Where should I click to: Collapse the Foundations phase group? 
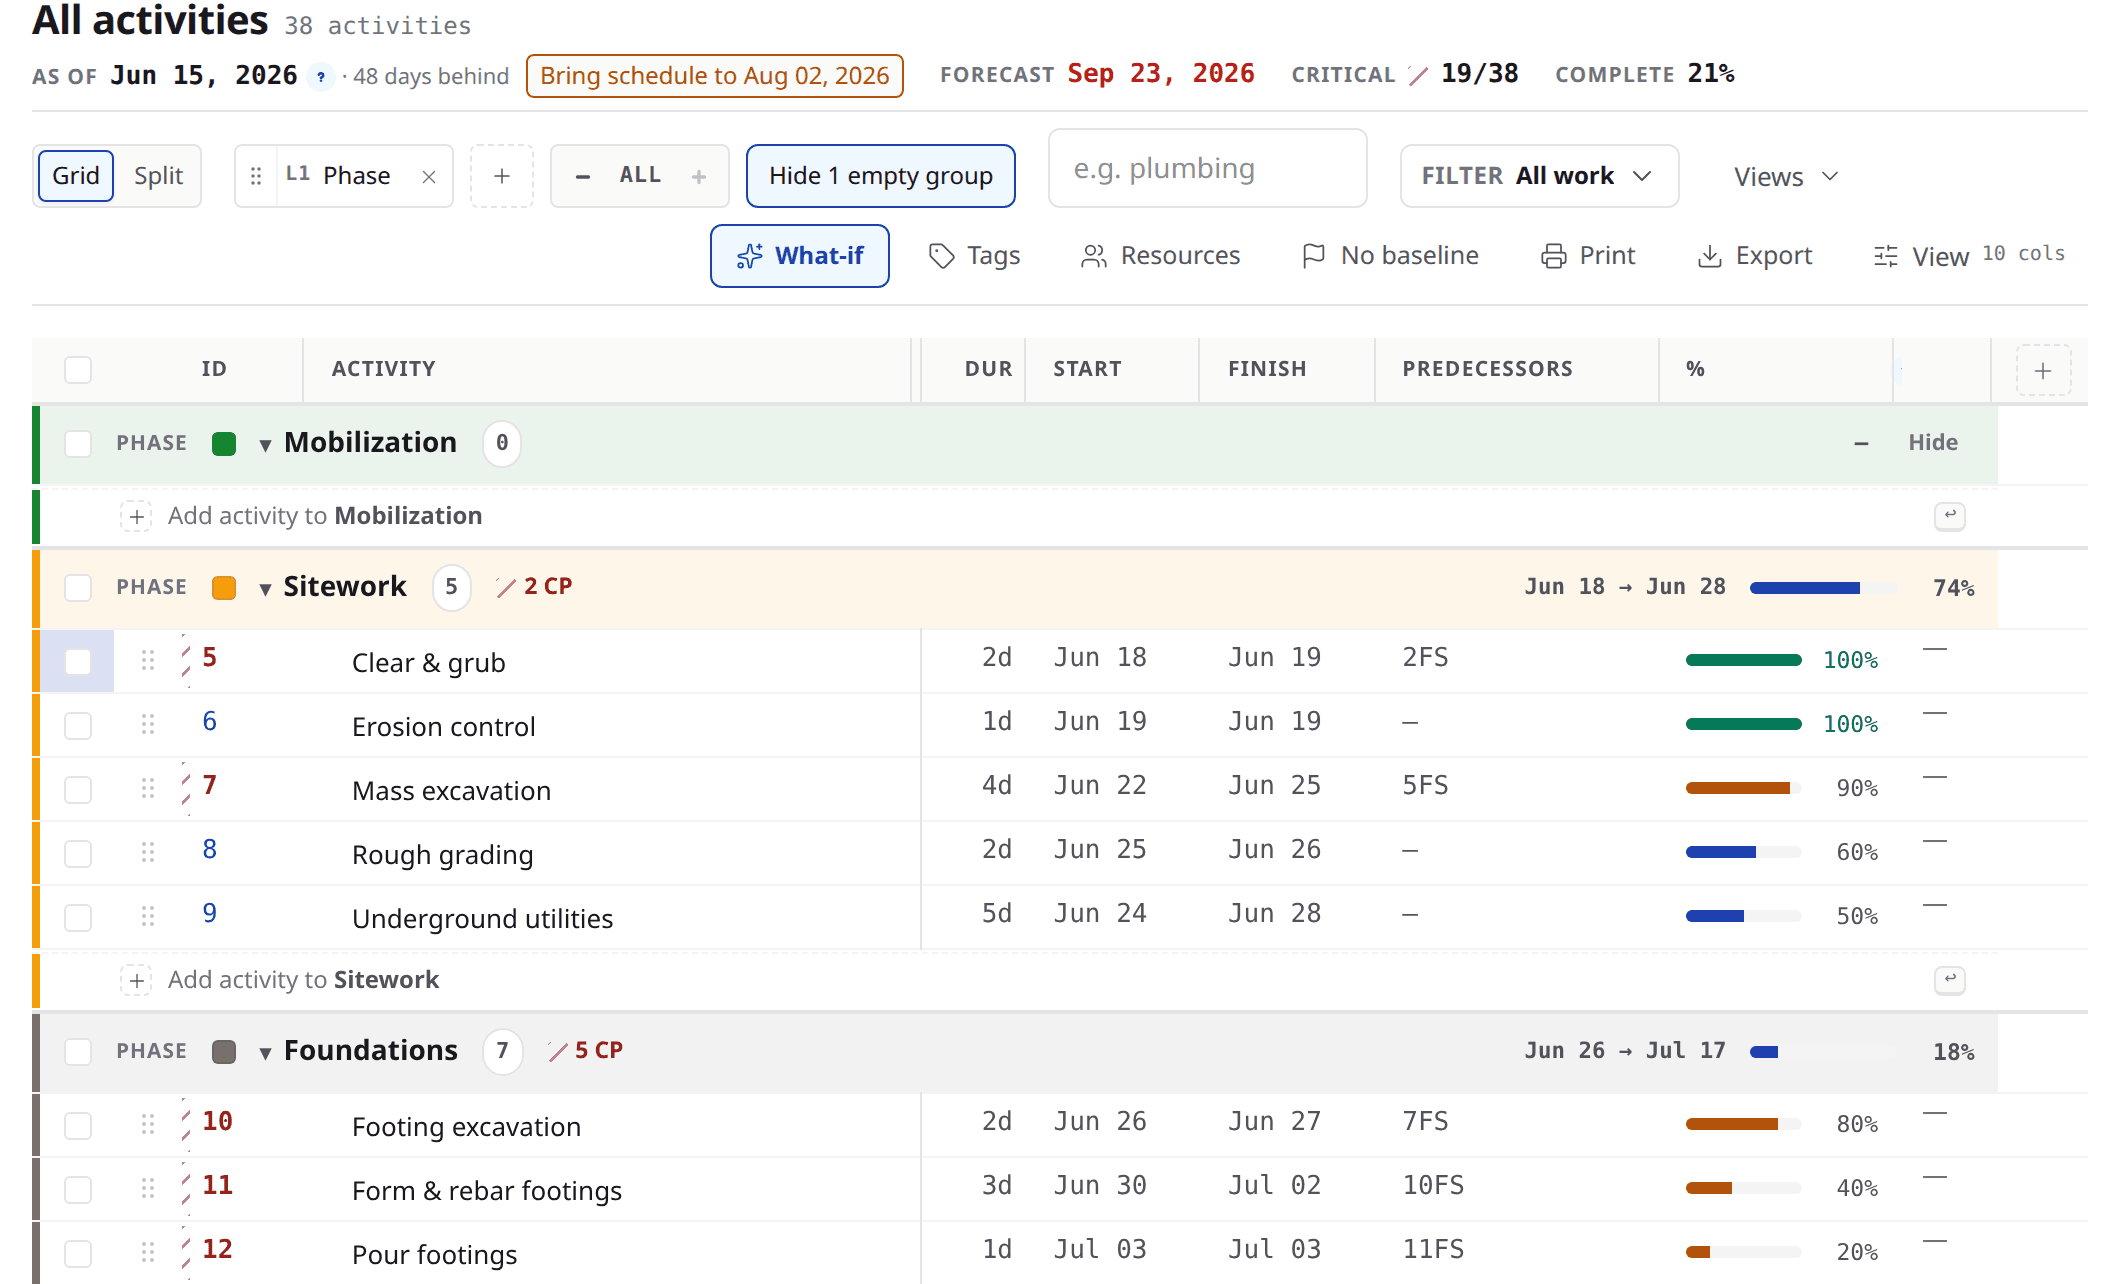click(x=265, y=1053)
